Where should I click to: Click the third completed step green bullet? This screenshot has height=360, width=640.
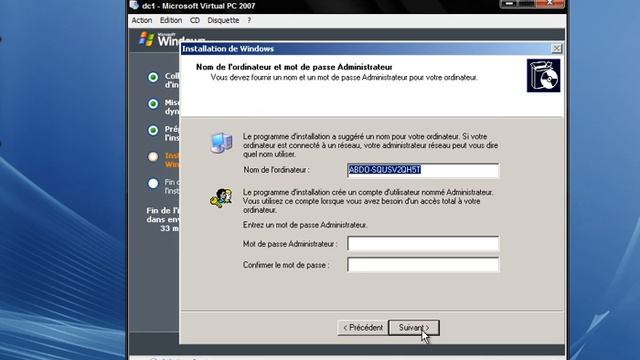pyautogui.click(x=153, y=130)
